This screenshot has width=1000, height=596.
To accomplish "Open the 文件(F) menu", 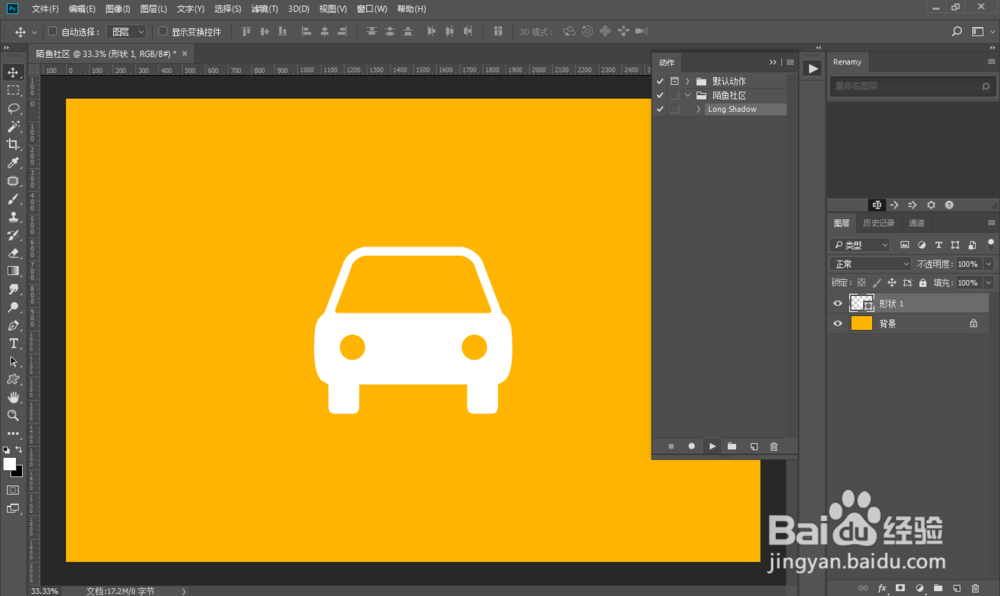I will [x=45, y=9].
